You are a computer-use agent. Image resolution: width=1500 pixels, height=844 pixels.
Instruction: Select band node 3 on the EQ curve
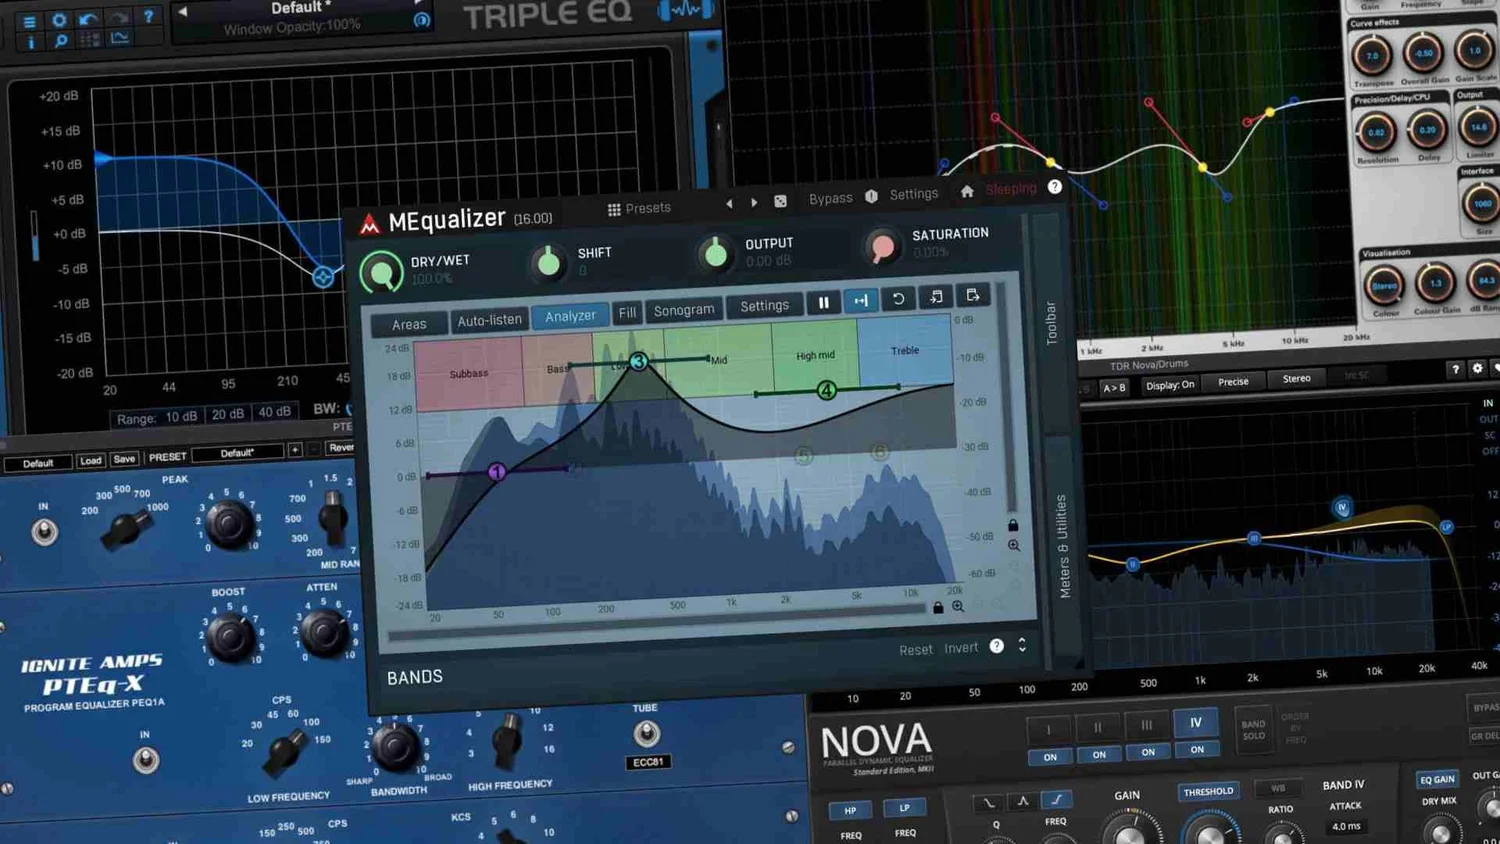(x=639, y=362)
